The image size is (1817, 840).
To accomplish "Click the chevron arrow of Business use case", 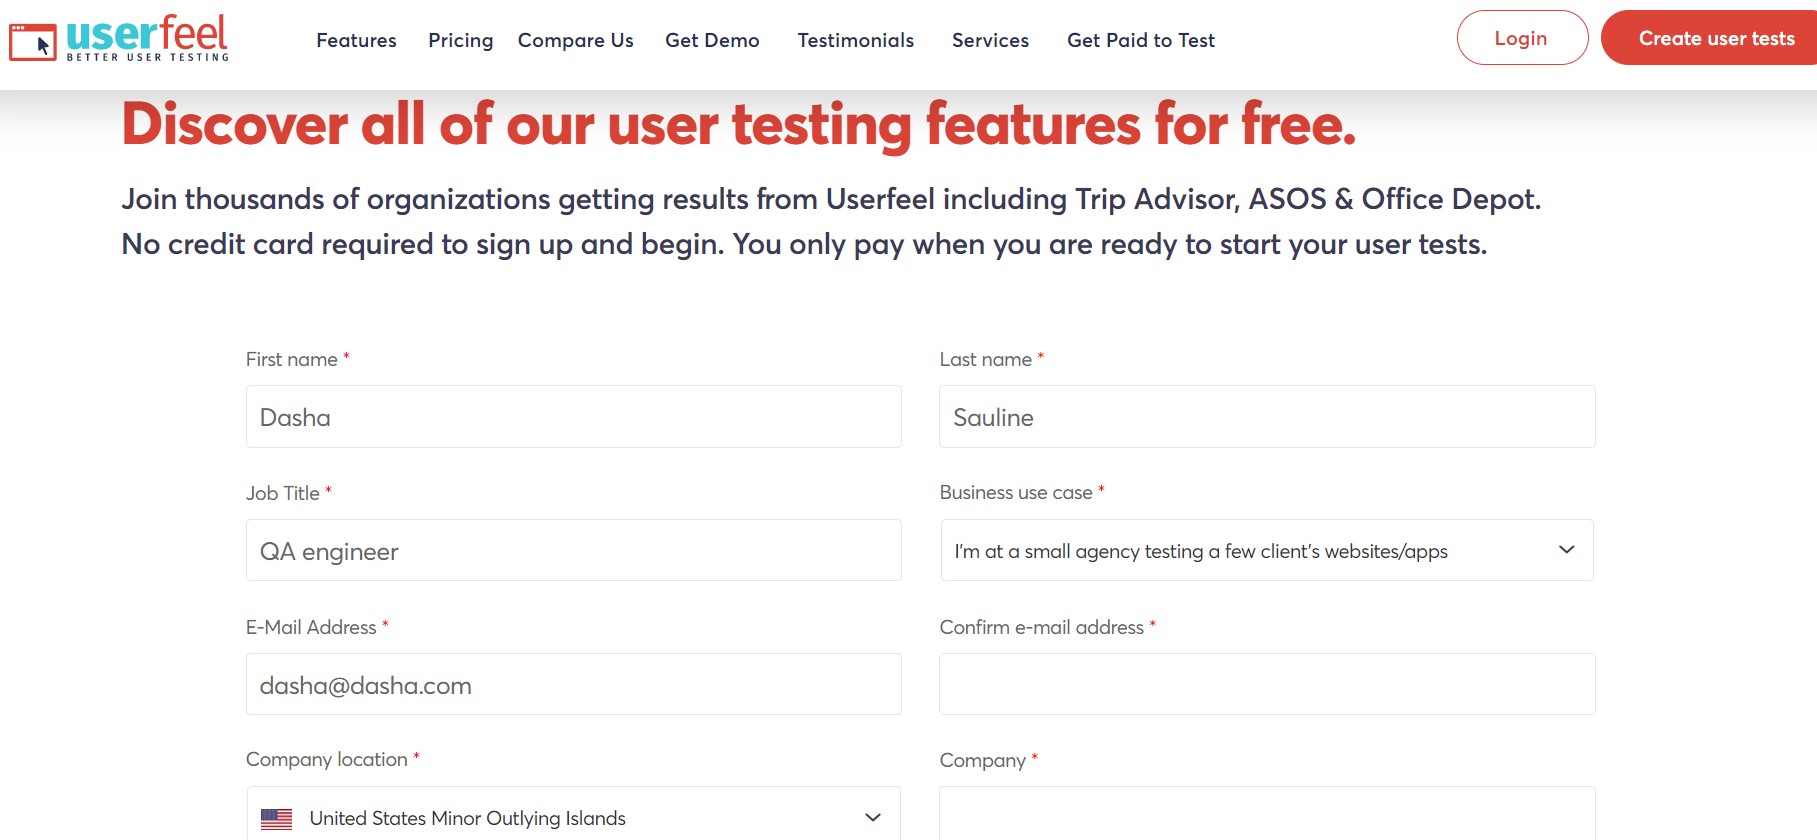I will (x=1567, y=550).
